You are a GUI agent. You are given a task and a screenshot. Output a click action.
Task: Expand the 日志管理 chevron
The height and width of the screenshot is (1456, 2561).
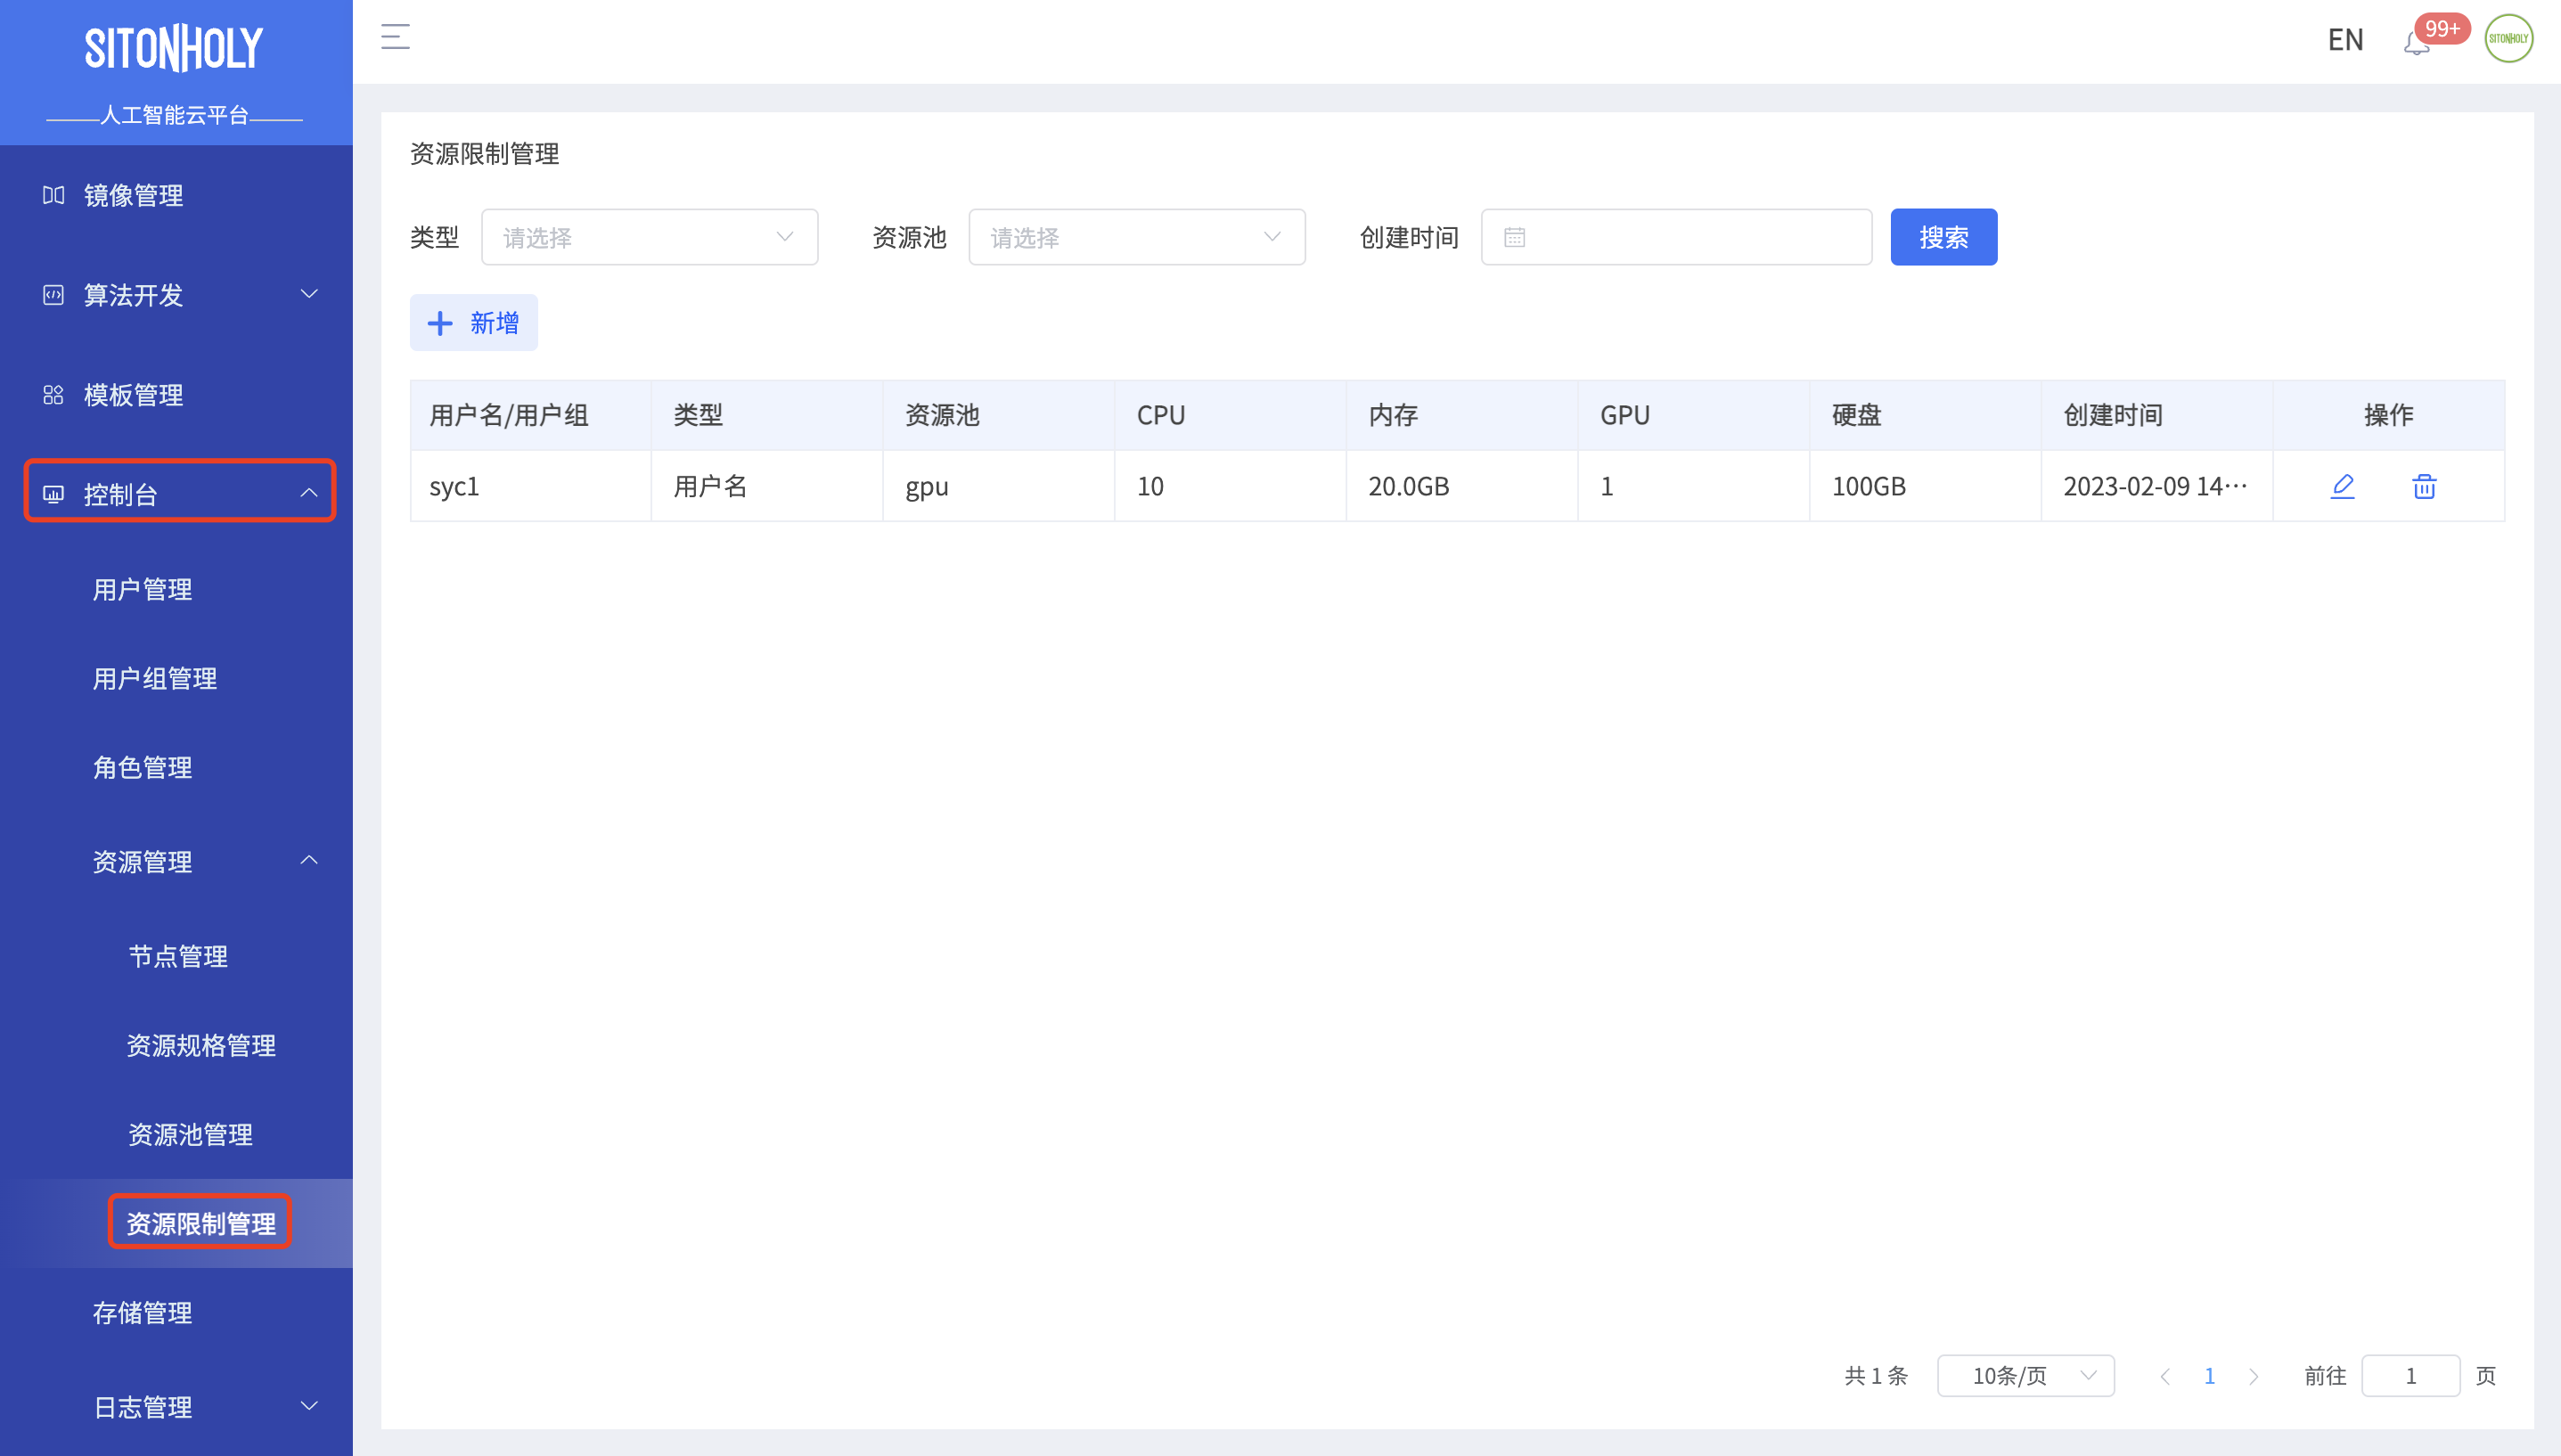click(x=309, y=1406)
